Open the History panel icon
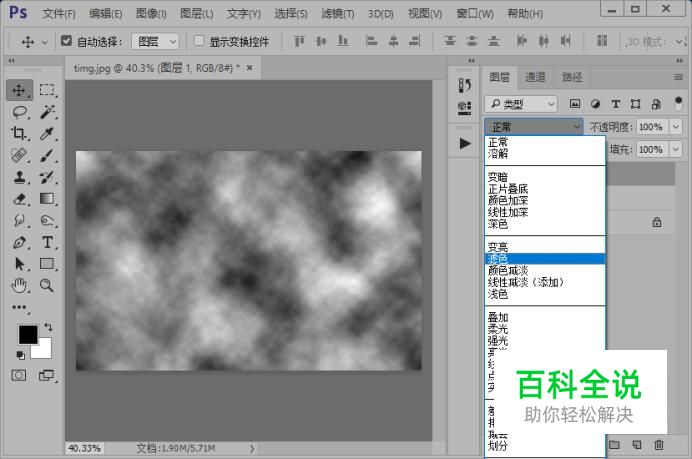This screenshot has height=459, width=692. point(464,85)
